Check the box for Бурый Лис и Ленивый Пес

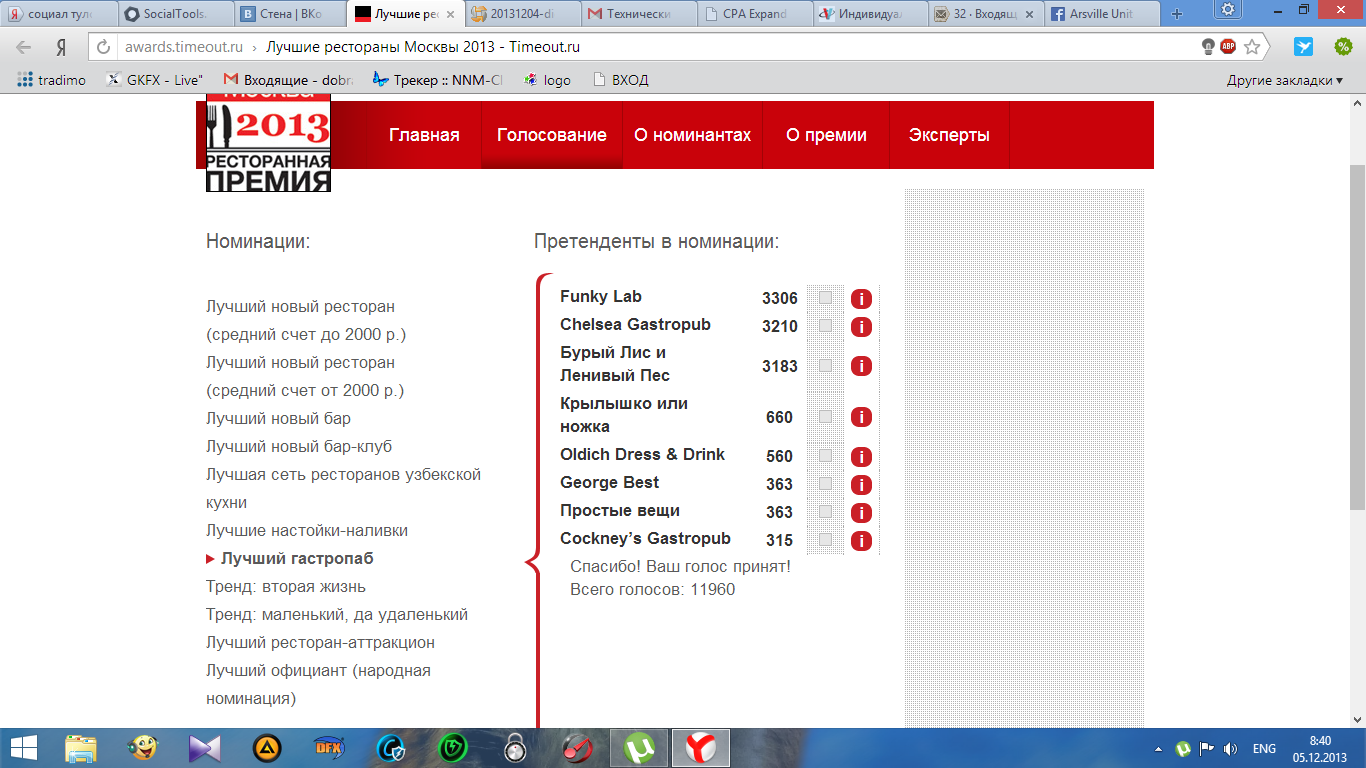tap(825, 365)
